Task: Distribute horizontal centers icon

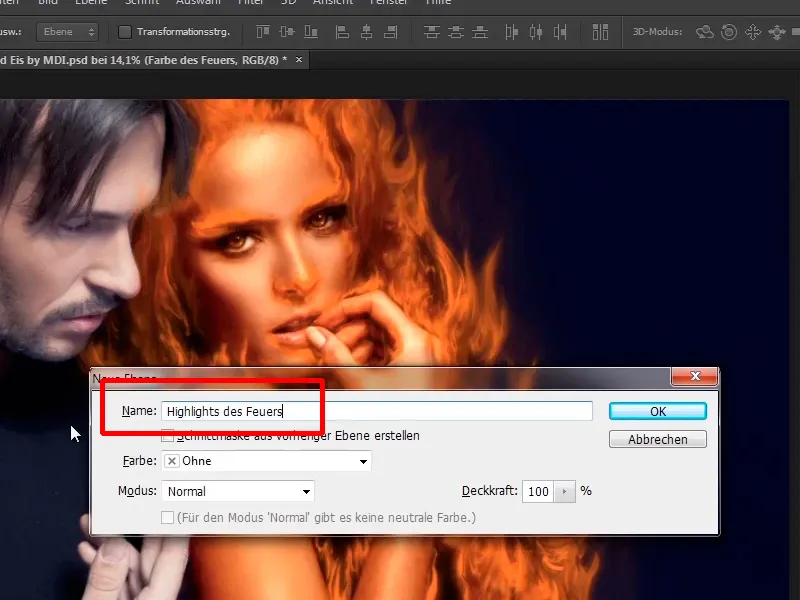Action: pos(536,32)
